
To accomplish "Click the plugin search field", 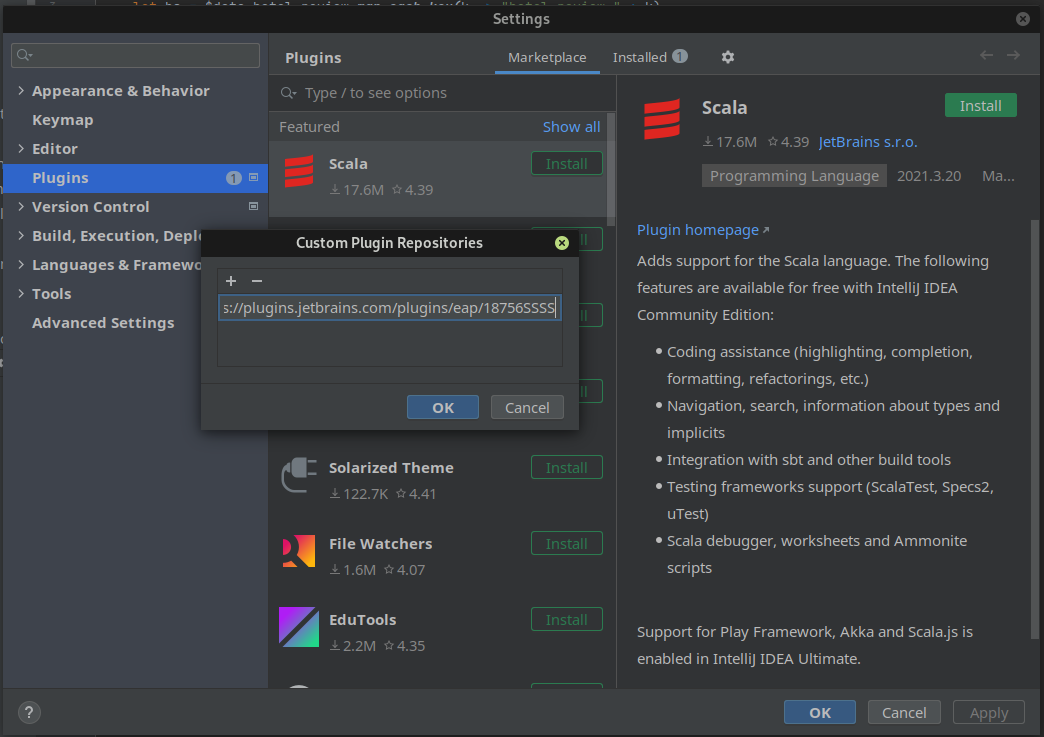I will (442, 93).
